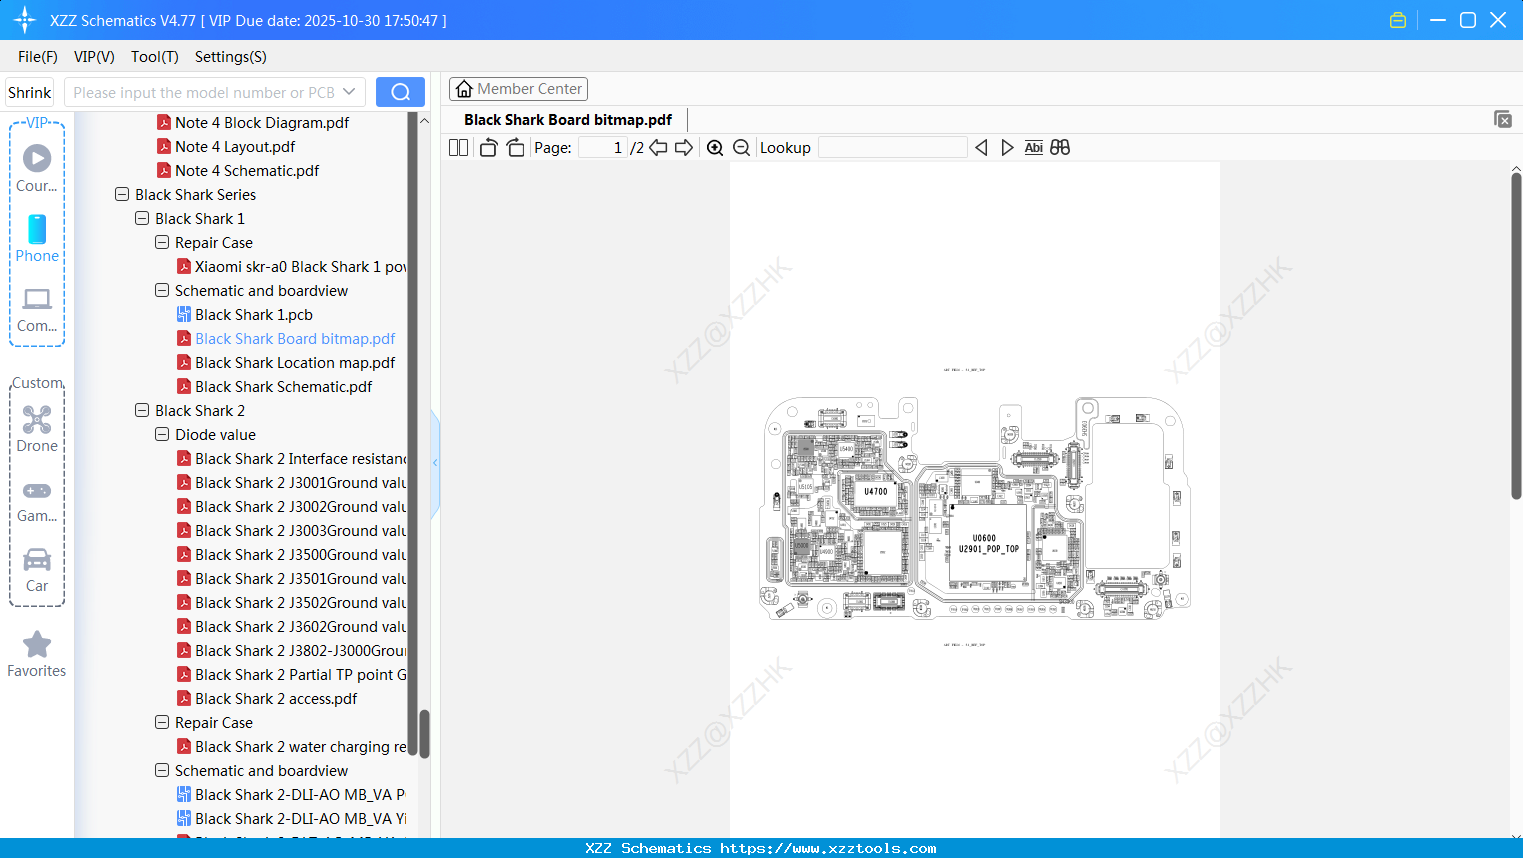The image size is (1523, 858).
Task: Toggle two-page layout view icon
Action: (458, 147)
